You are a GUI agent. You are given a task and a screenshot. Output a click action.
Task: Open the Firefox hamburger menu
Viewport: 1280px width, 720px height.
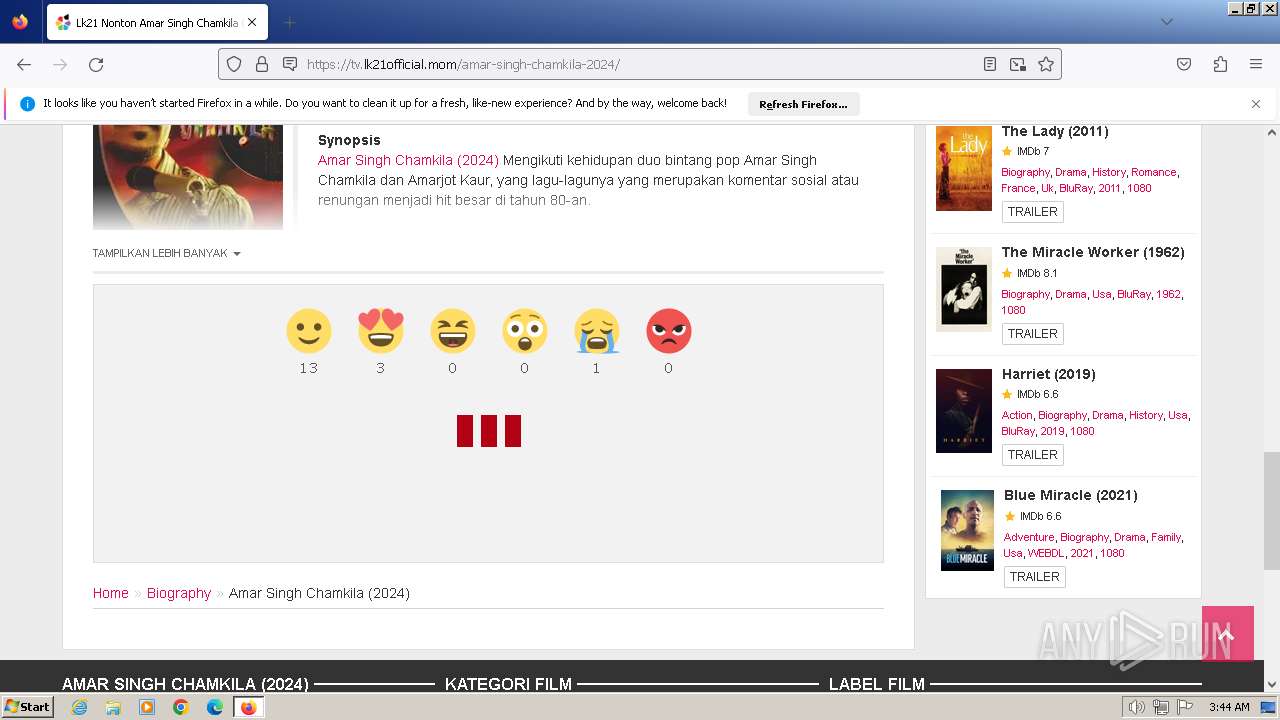click(1256, 64)
